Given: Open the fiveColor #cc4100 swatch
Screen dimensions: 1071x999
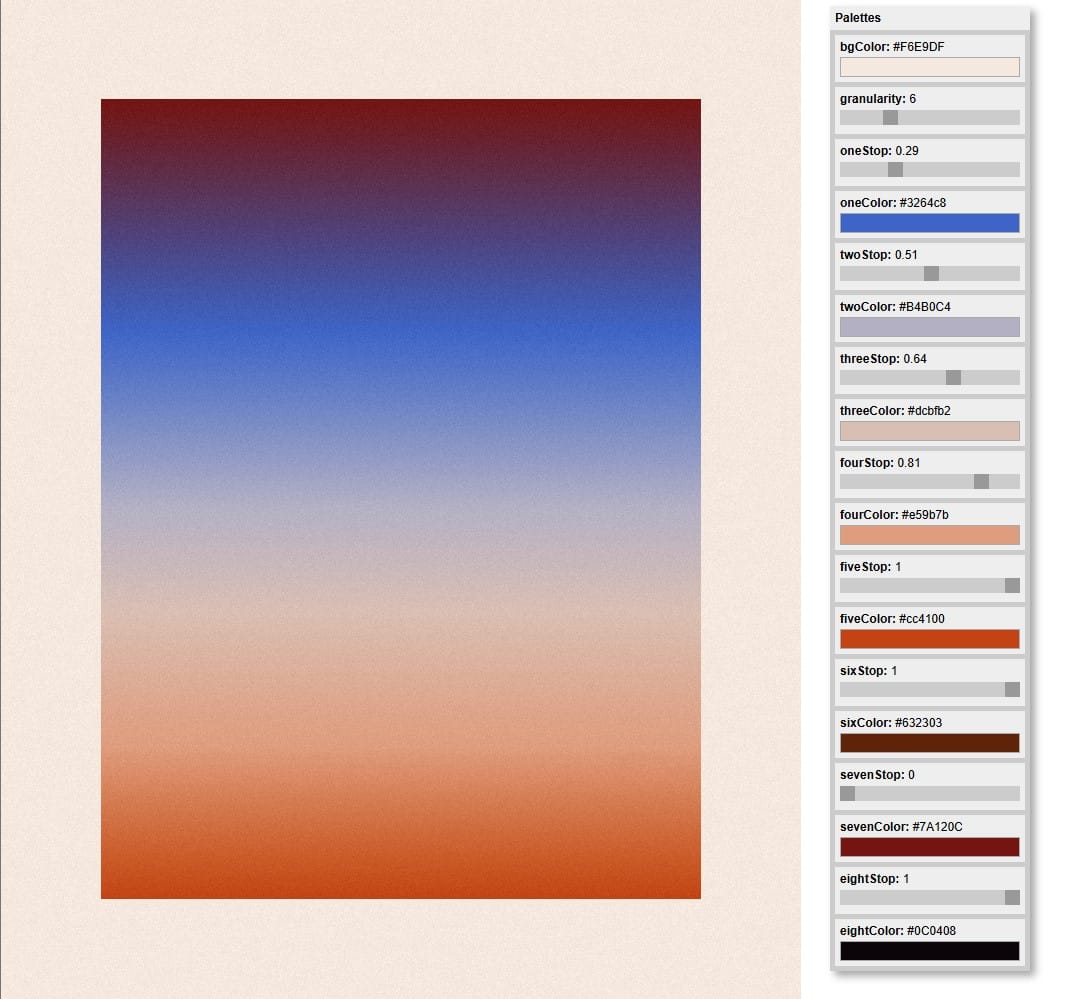Looking at the screenshot, I should [x=930, y=638].
